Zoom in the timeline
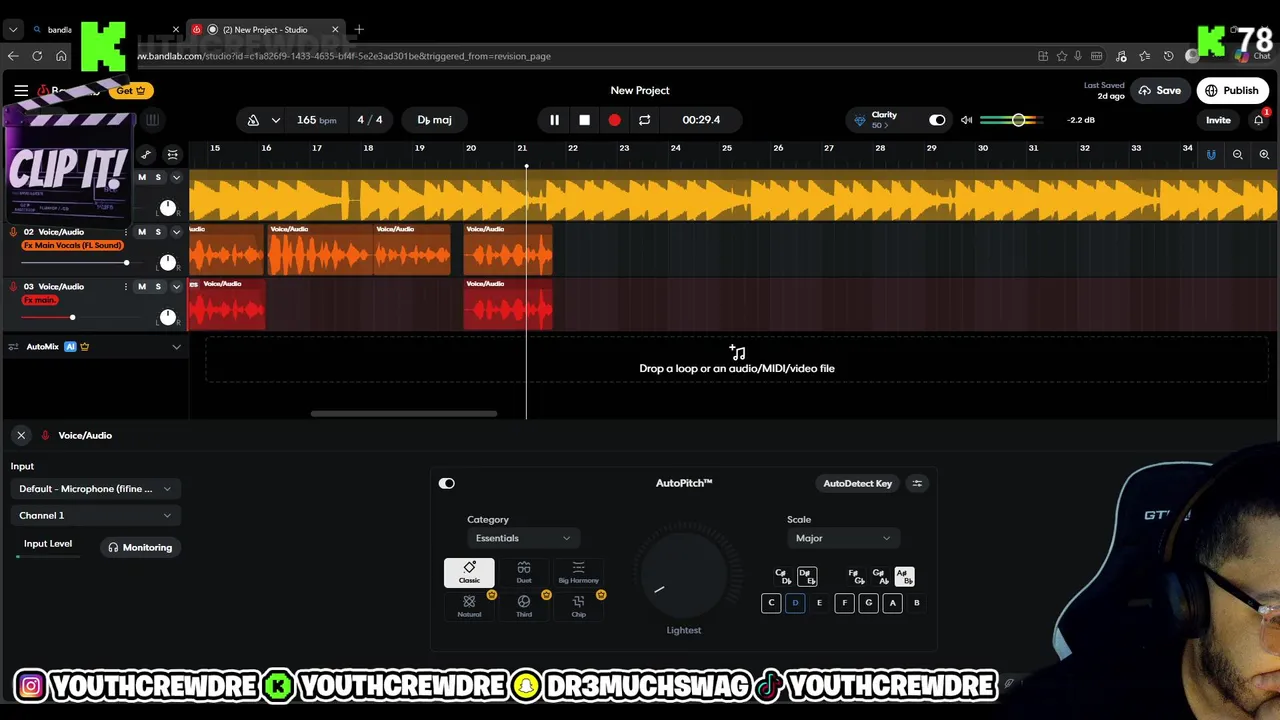Screen dimensions: 1280x720 click(x=1264, y=154)
